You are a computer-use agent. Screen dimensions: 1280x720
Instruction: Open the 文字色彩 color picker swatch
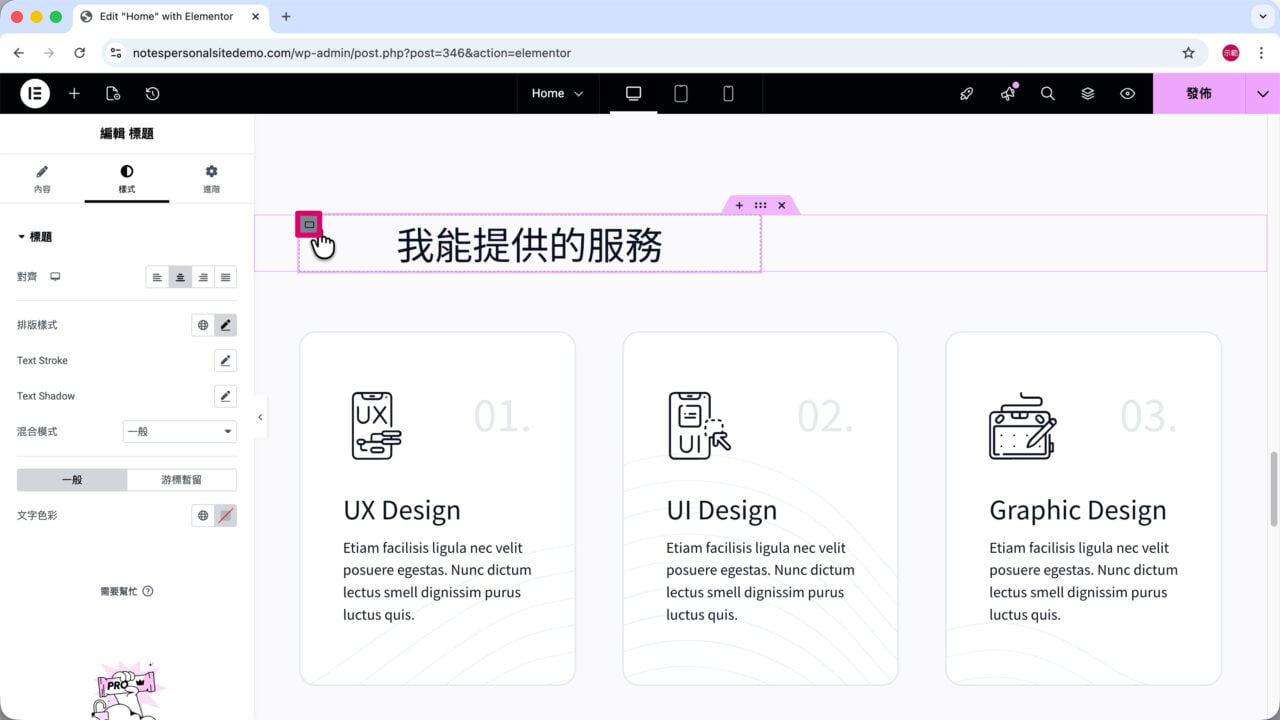226,516
